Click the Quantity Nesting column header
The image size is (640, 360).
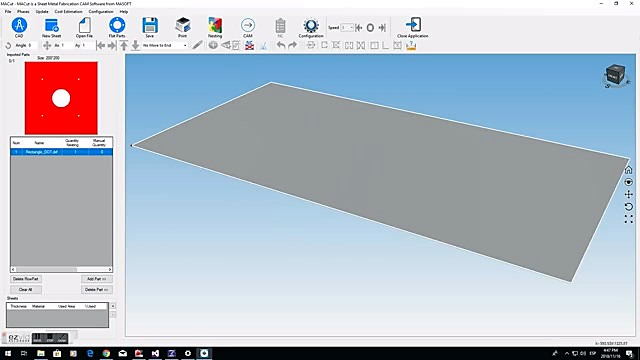click(x=72, y=142)
